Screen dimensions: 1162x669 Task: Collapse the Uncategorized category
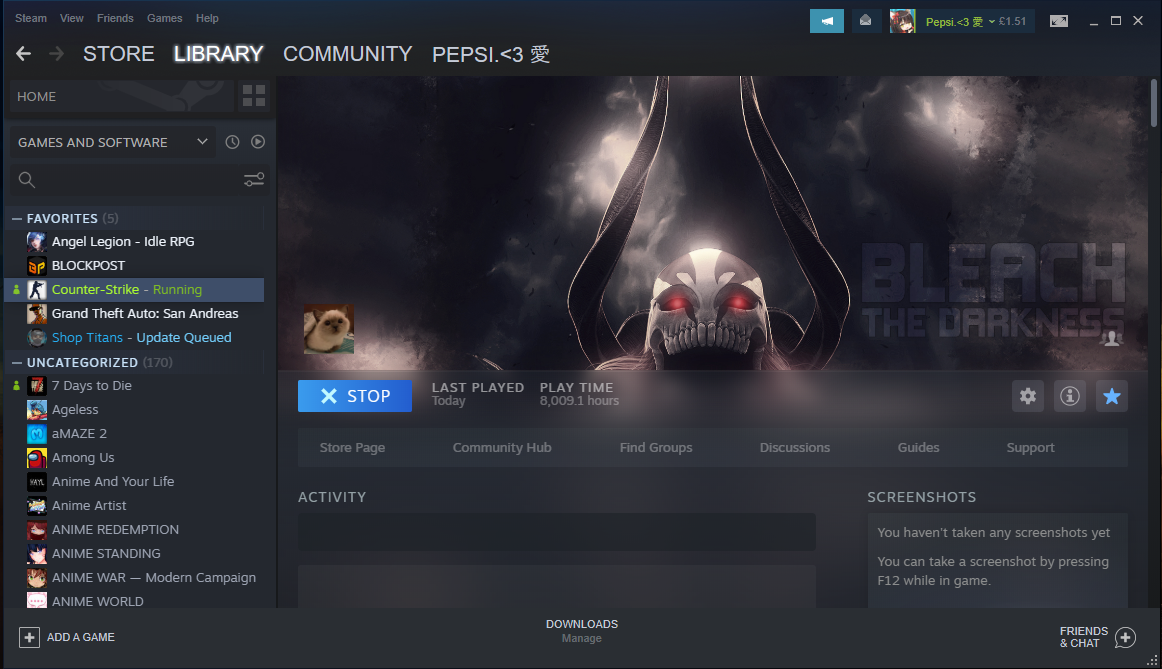click(17, 362)
